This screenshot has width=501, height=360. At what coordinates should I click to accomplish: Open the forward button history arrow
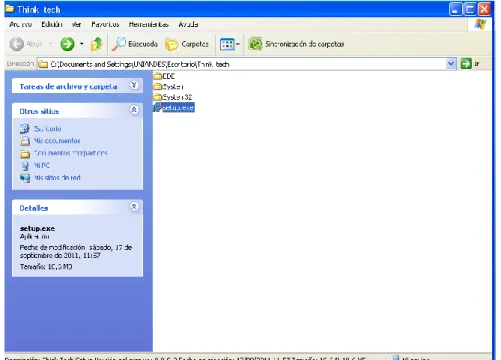tap(82, 44)
